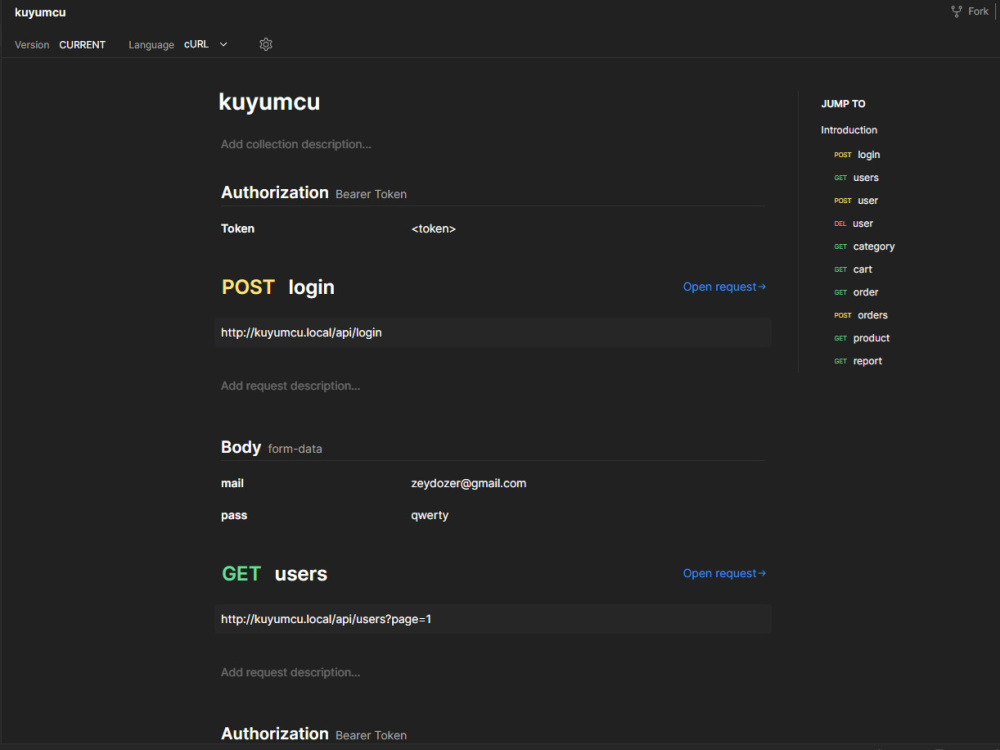Screen dimensions: 1000x750
Task: Click the mail value zeydozer@gmail.com
Action: tap(468, 483)
